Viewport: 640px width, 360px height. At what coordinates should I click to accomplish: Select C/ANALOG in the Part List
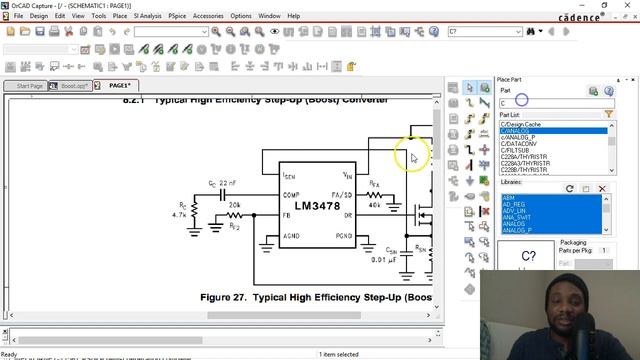point(553,131)
